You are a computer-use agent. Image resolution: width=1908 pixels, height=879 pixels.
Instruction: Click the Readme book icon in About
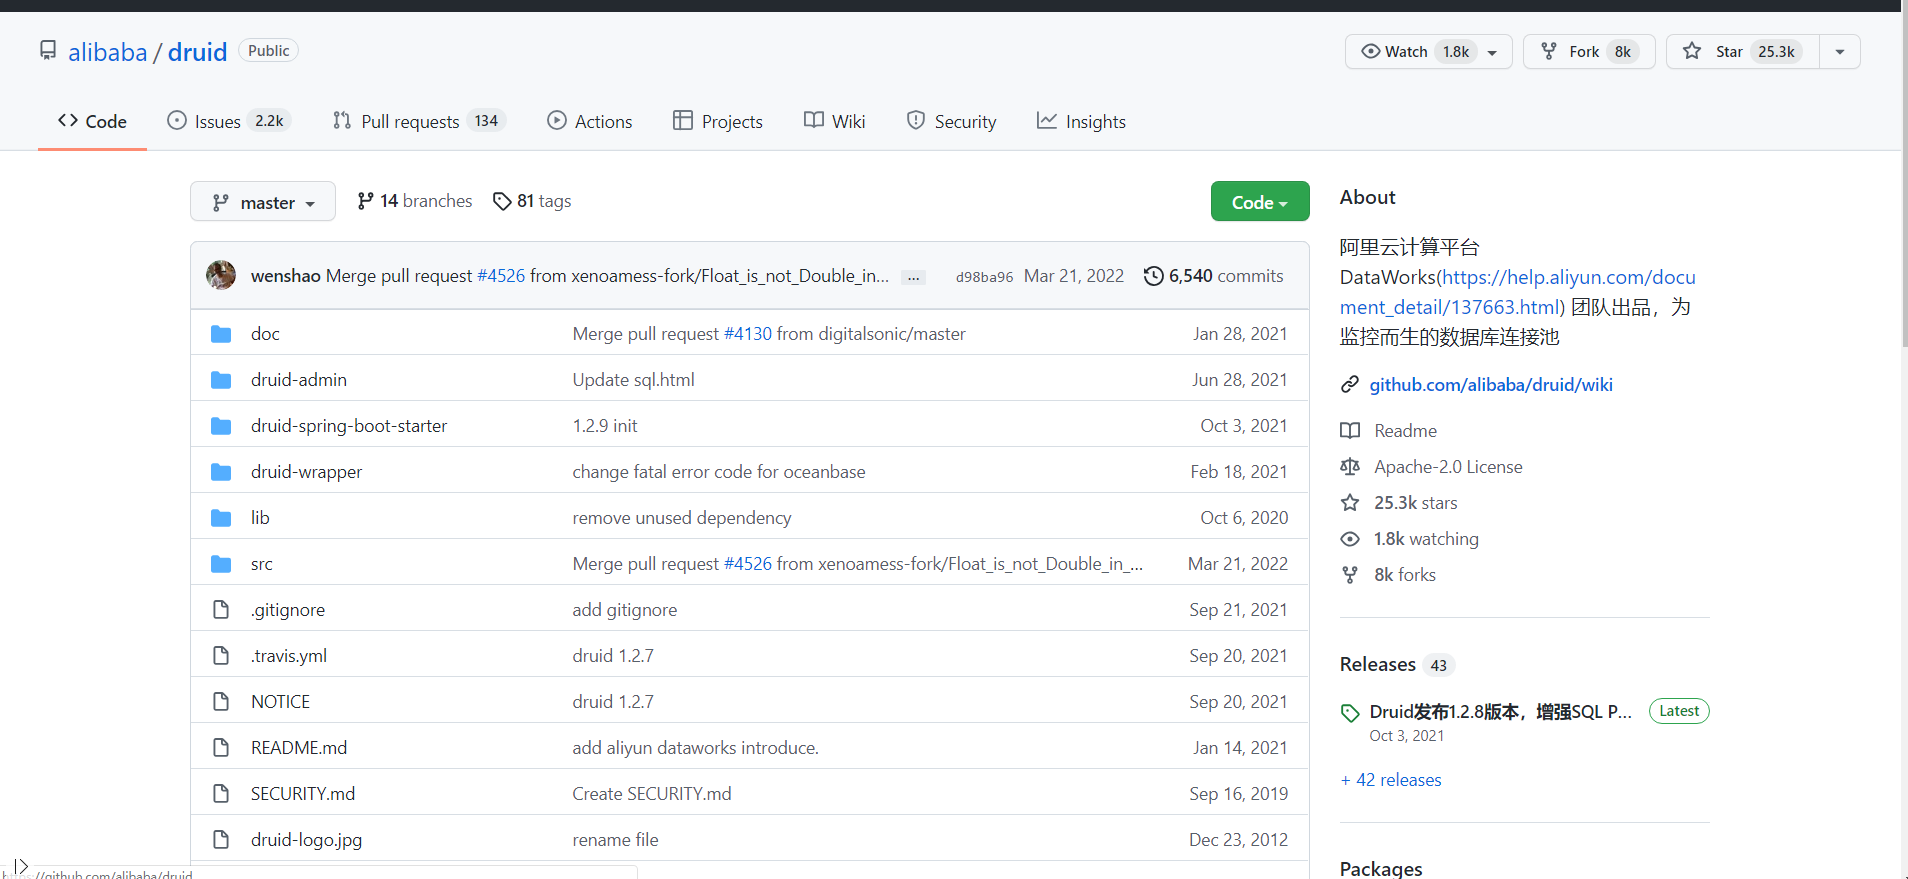point(1350,431)
